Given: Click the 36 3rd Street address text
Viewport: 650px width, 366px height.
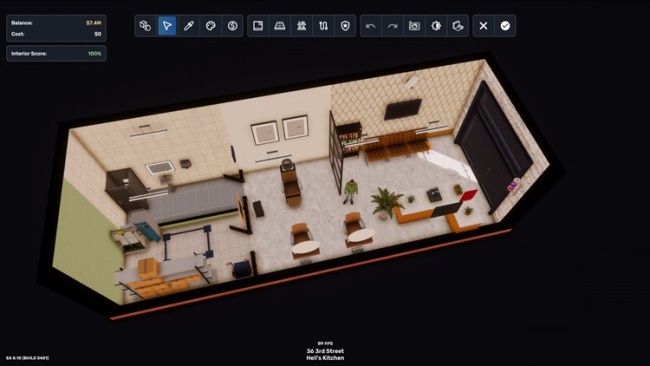Looking at the screenshot, I should pos(325,351).
